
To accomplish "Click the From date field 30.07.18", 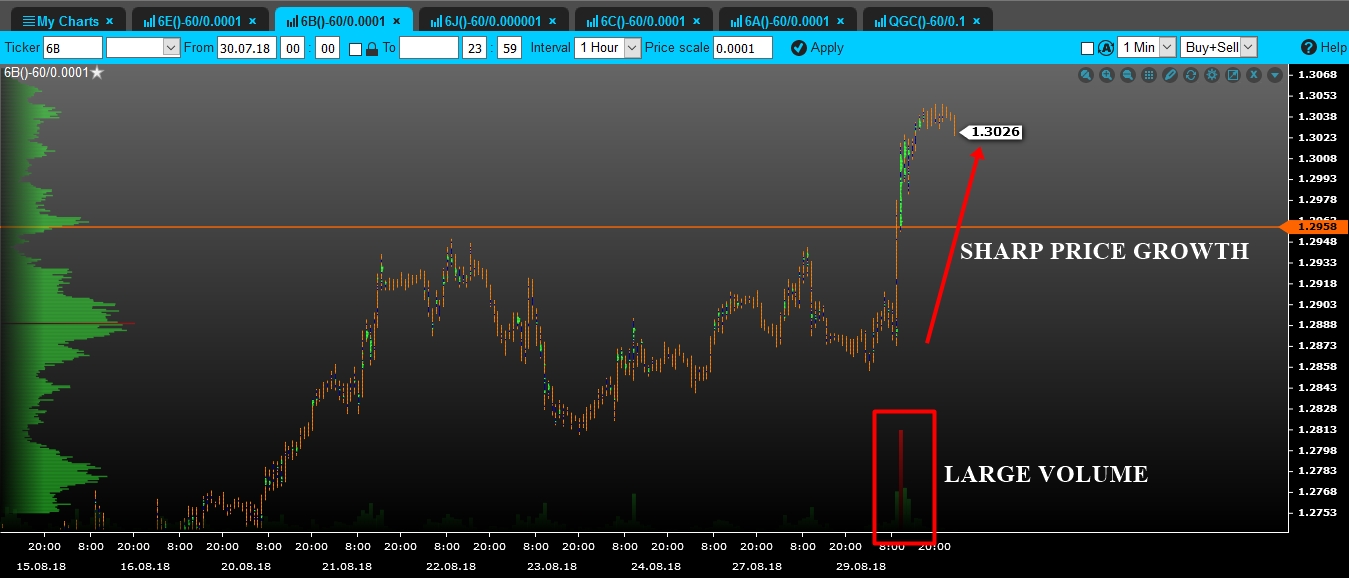I will coord(247,47).
